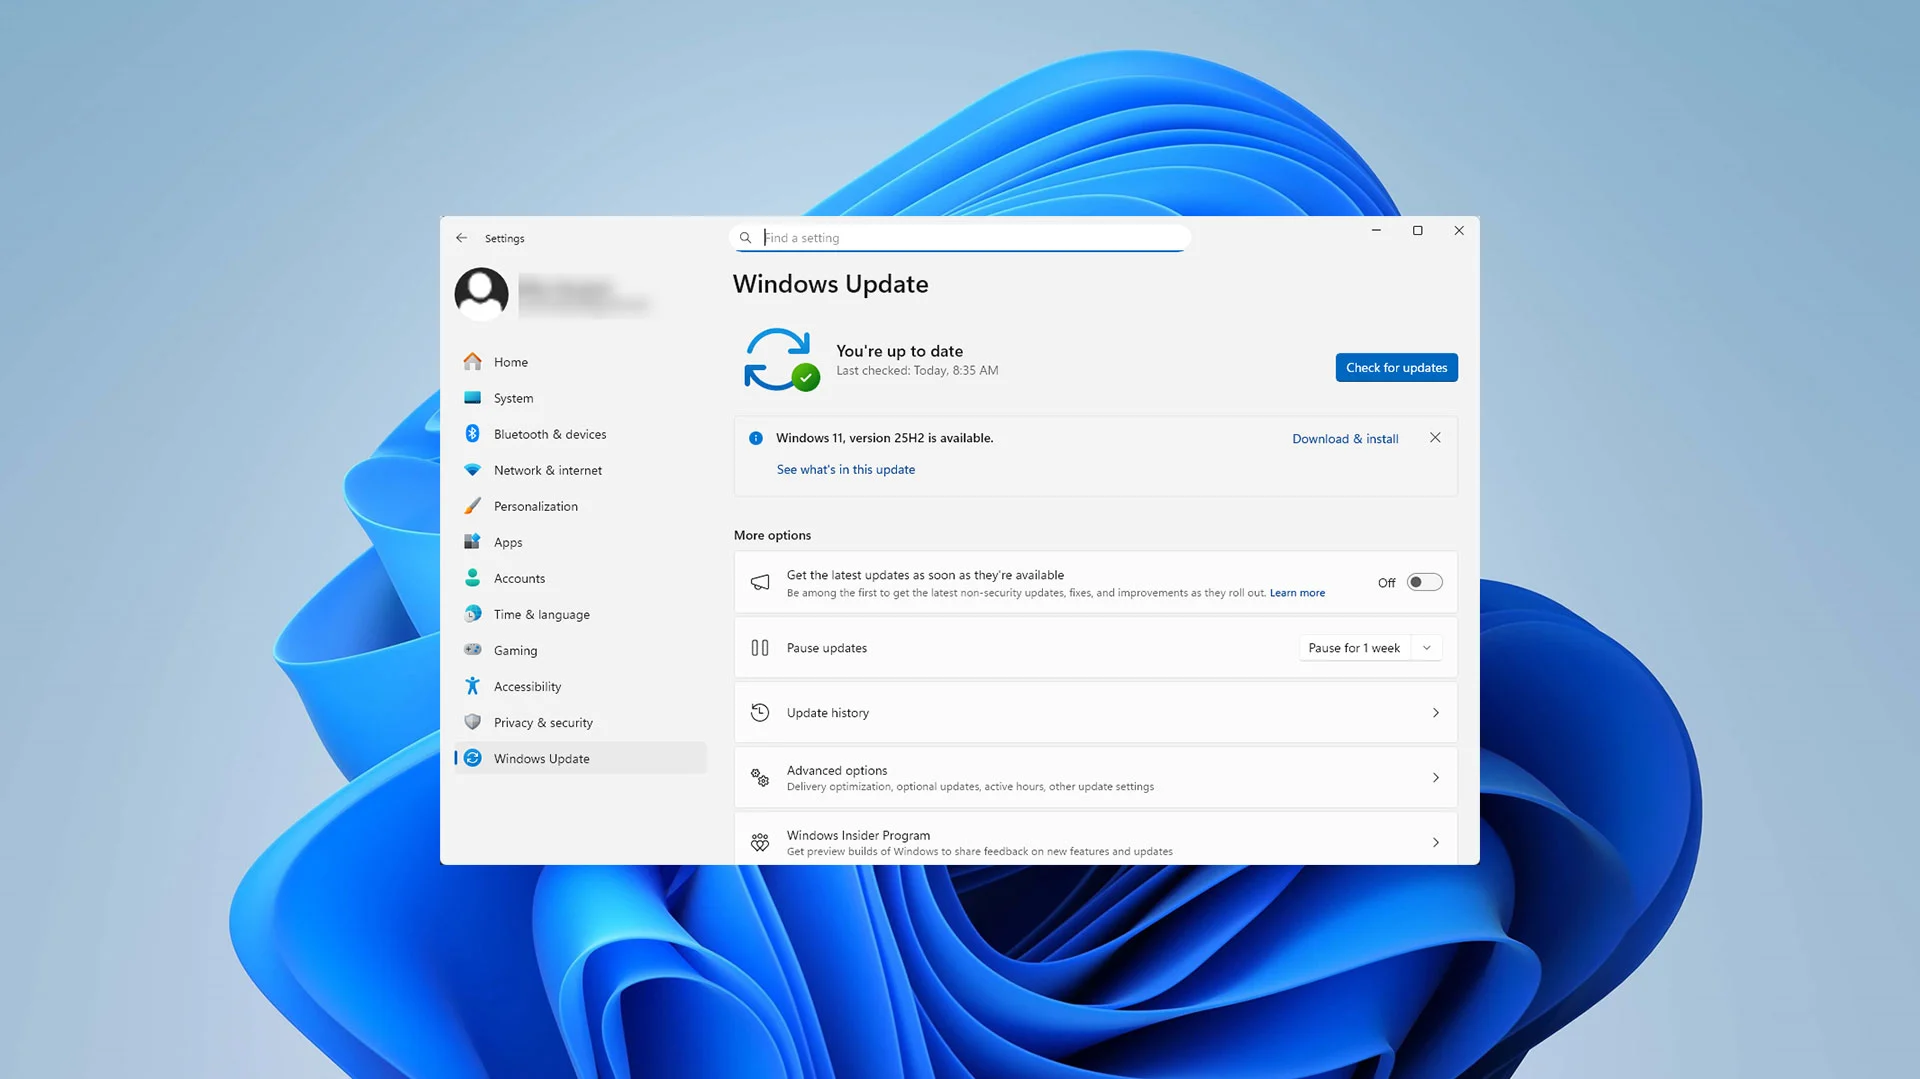This screenshot has height=1079, width=1920.
Task: Select Windows Update in sidebar
Action: [x=580, y=758]
